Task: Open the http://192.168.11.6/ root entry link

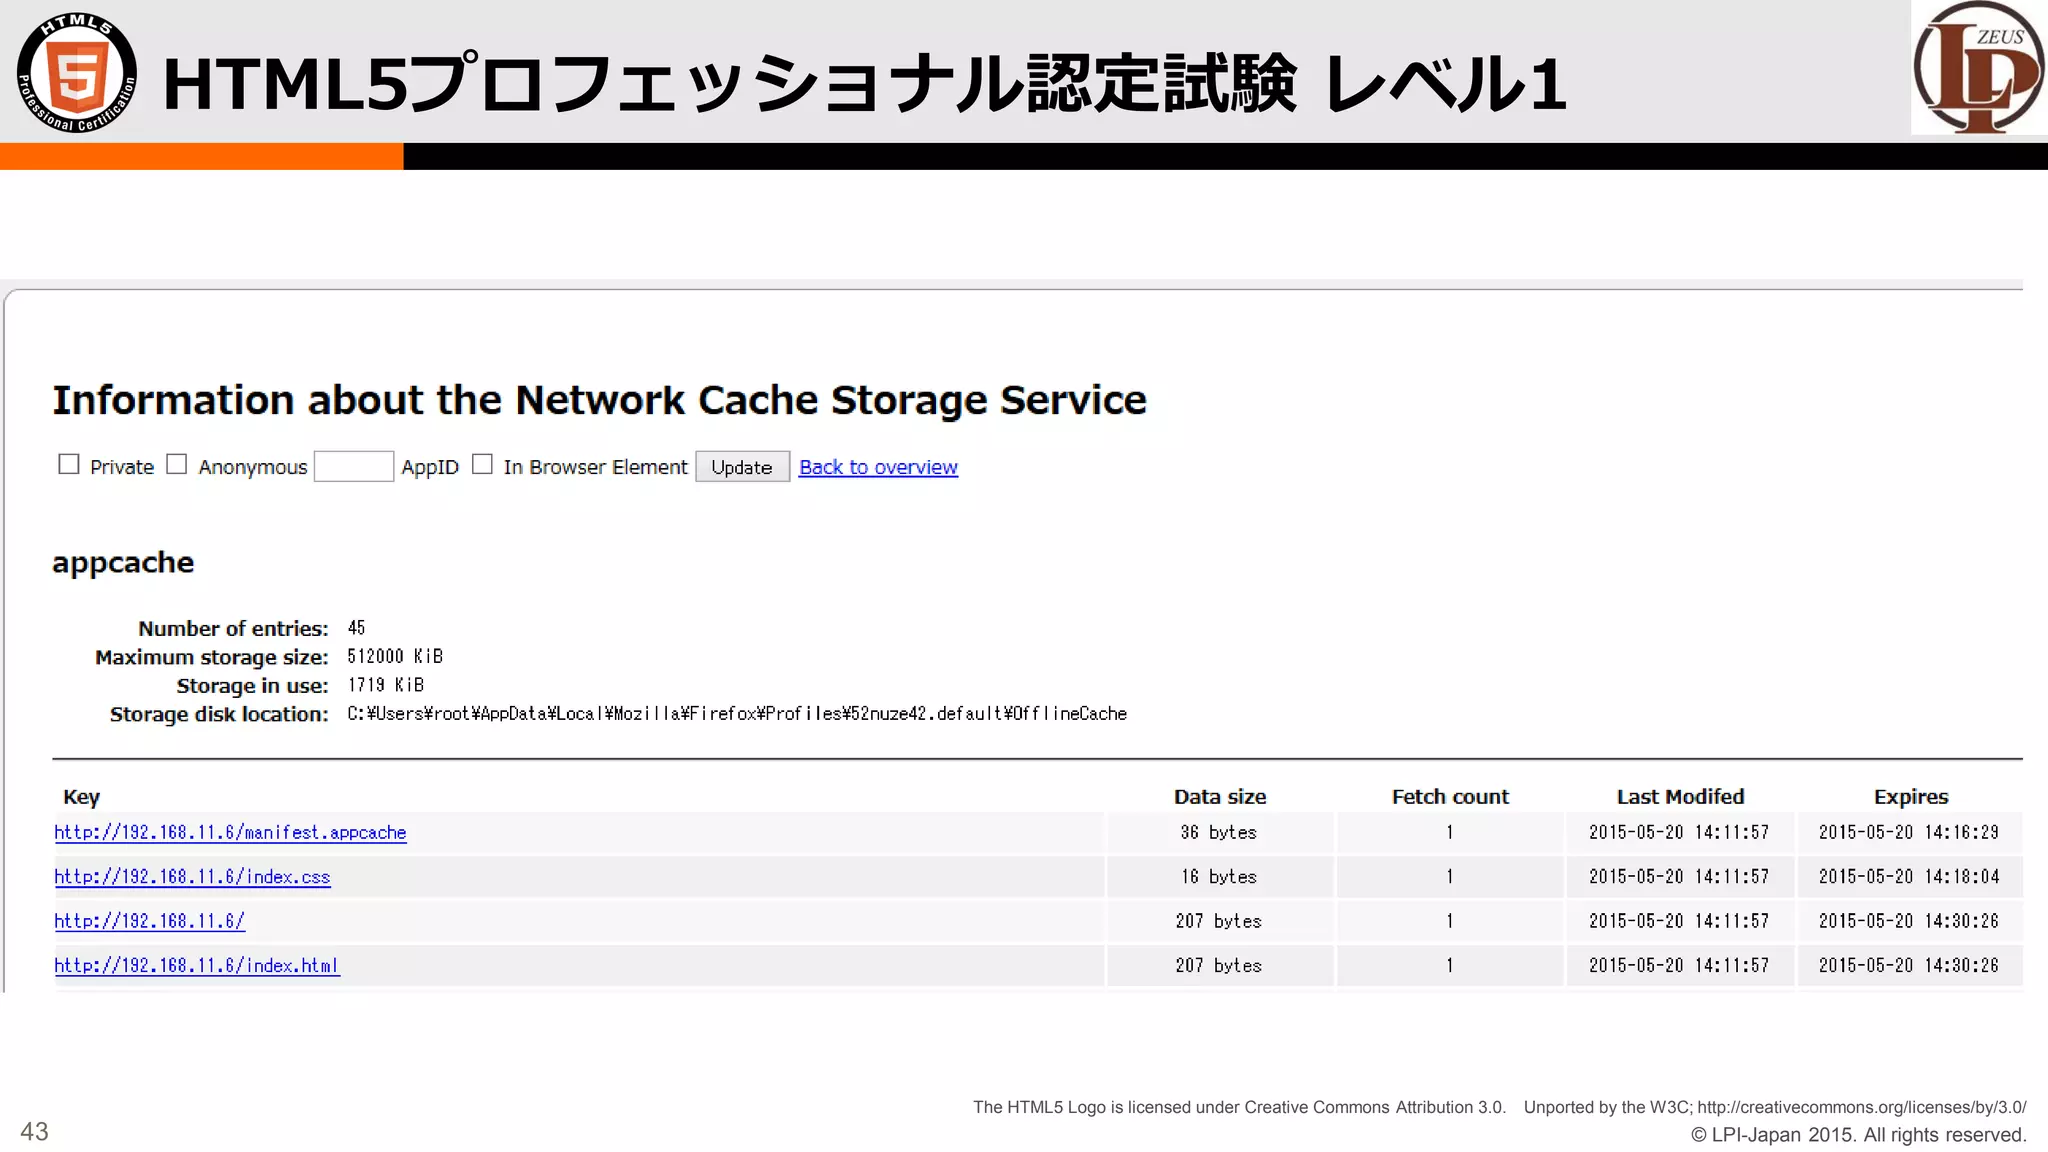Action: (x=149, y=921)
